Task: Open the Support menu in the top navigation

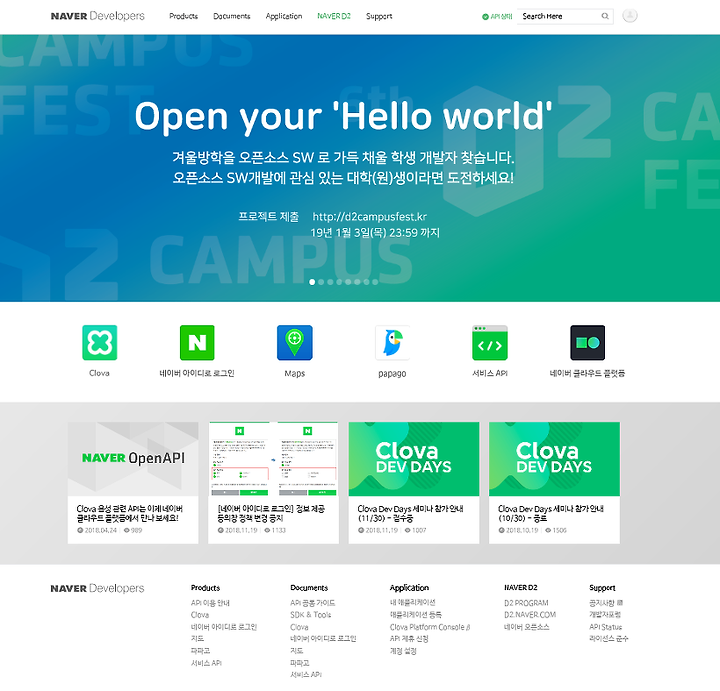Action: 379,16
